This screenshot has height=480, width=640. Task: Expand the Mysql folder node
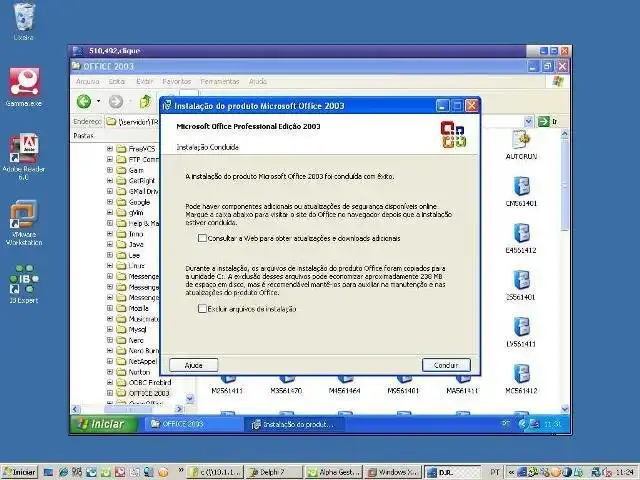110,329
